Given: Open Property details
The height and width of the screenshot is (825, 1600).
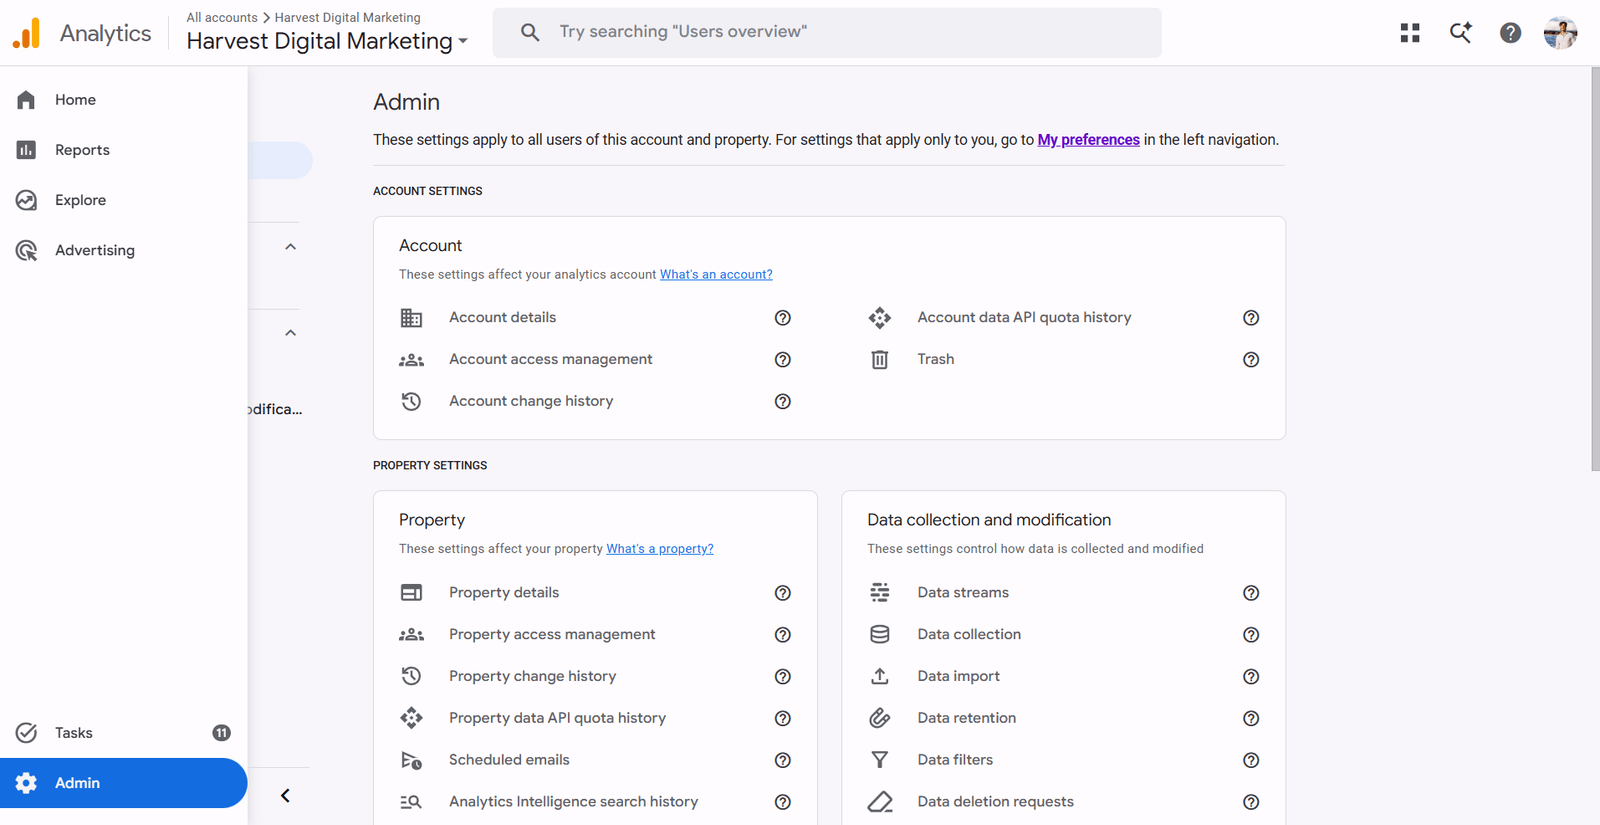Looking at the screenshot, I should (504, 593).
